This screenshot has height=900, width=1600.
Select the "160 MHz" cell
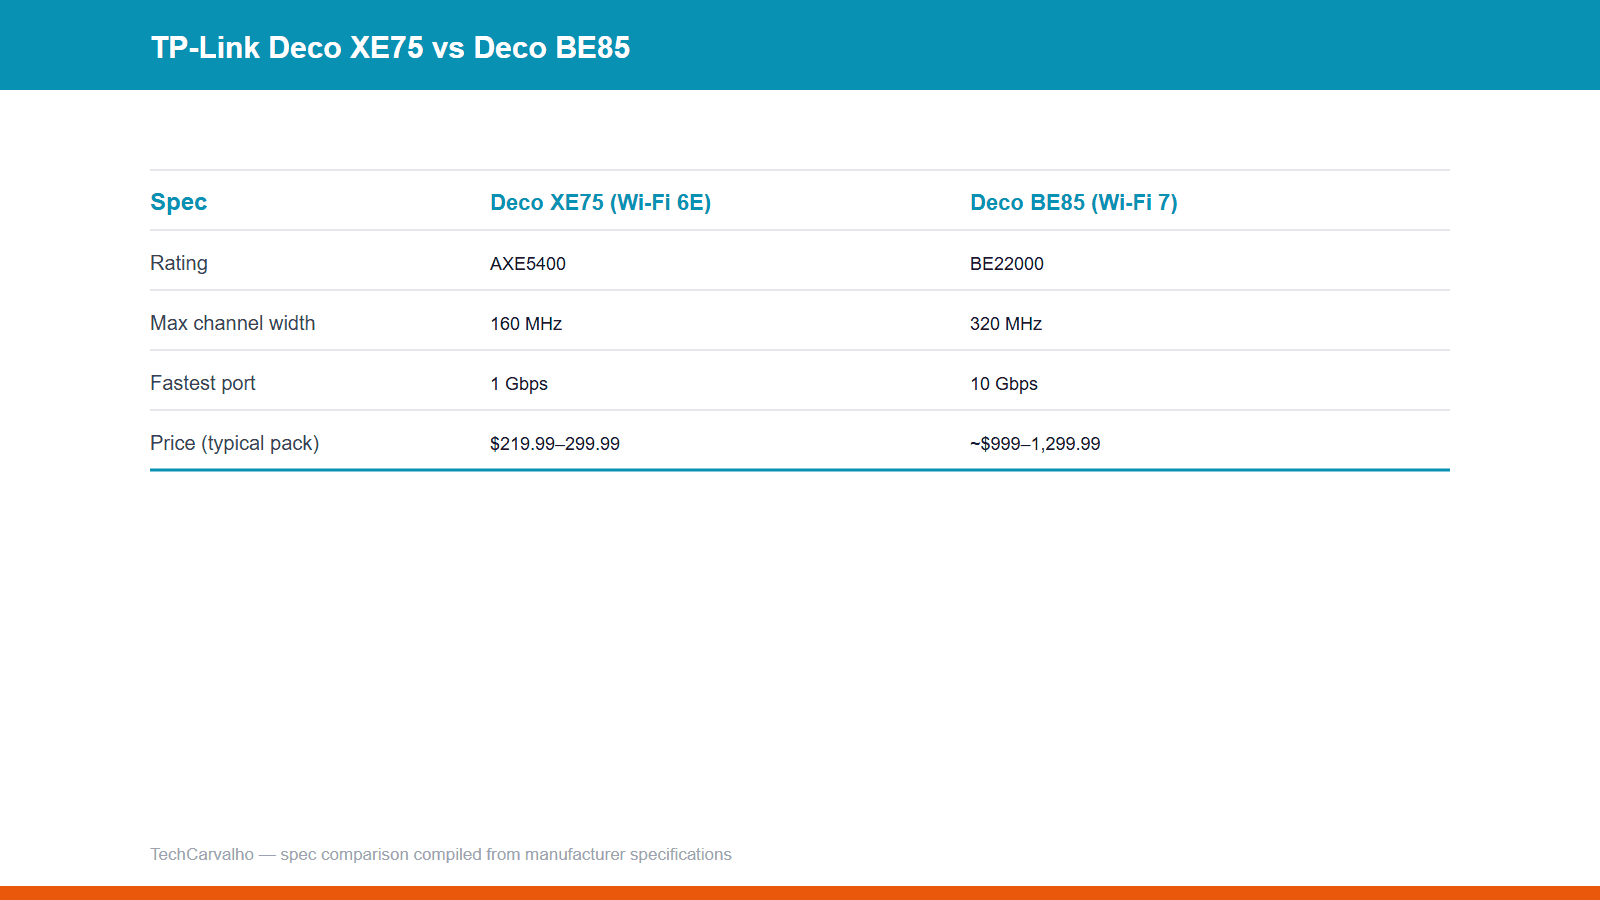(526, 324)
